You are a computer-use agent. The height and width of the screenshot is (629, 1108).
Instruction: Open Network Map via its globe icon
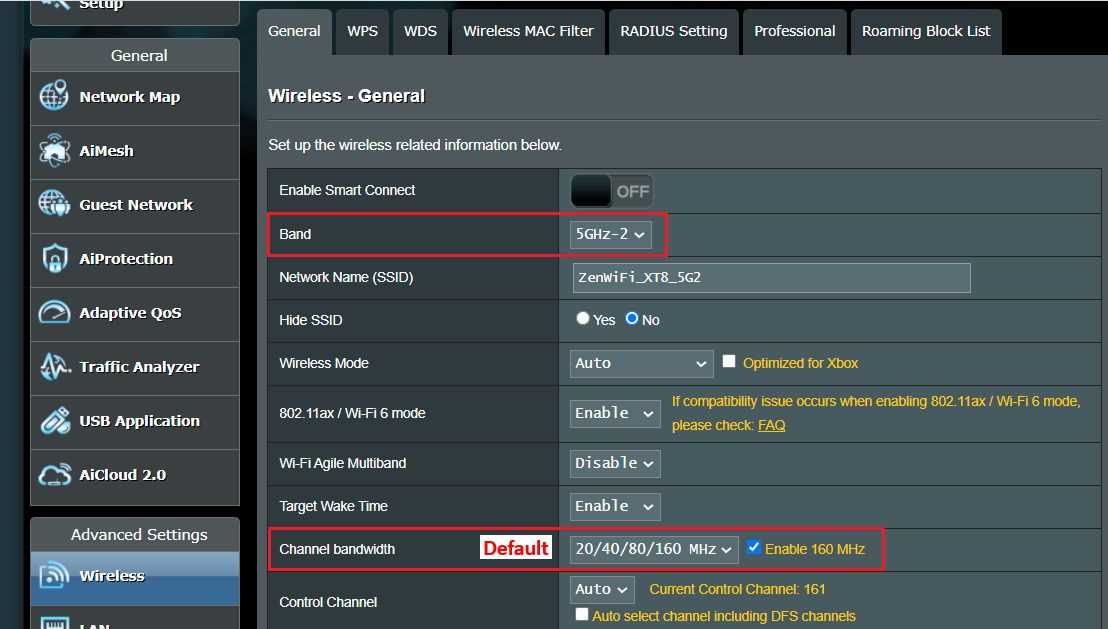(54, 96)
